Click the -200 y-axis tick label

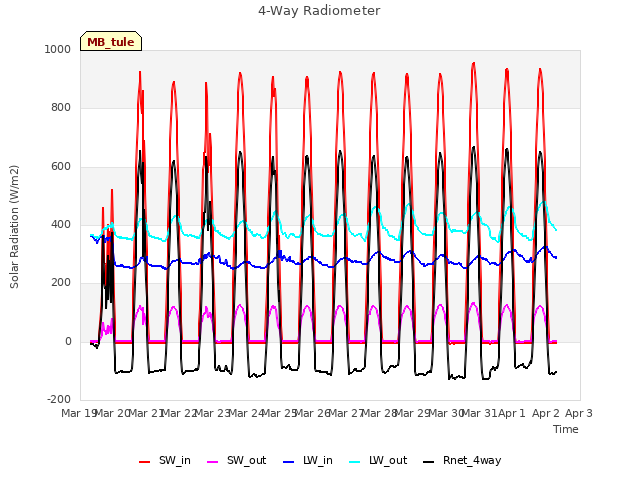59,399
